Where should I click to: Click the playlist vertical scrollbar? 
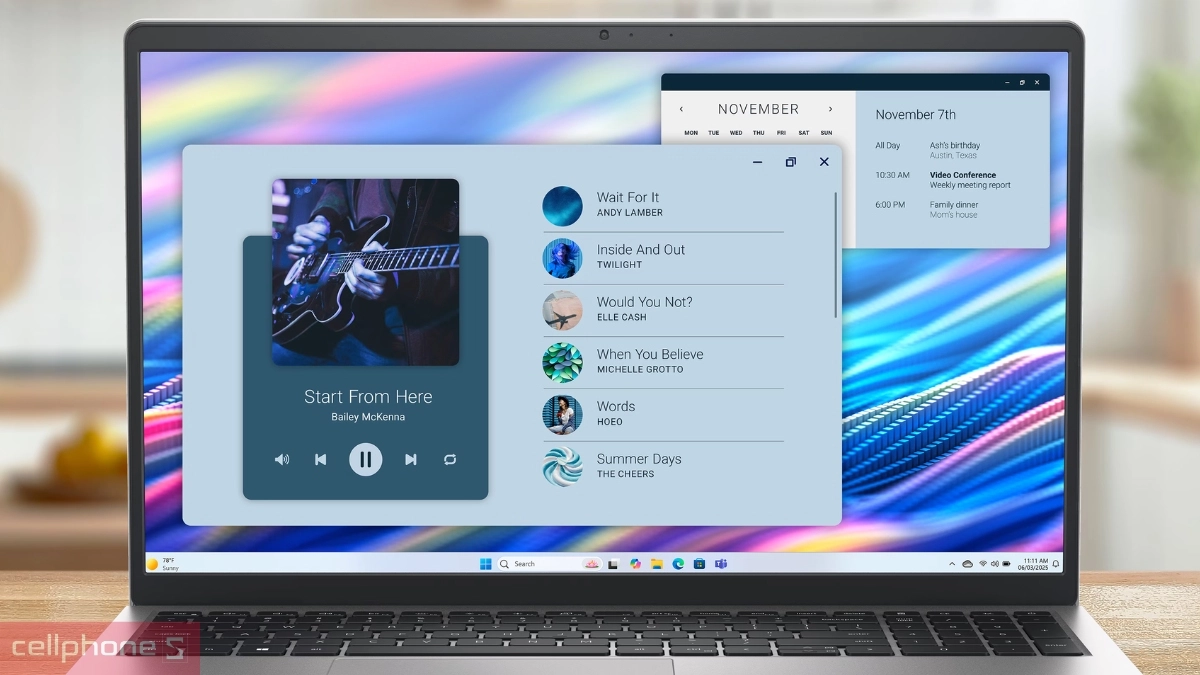[835, 255]
